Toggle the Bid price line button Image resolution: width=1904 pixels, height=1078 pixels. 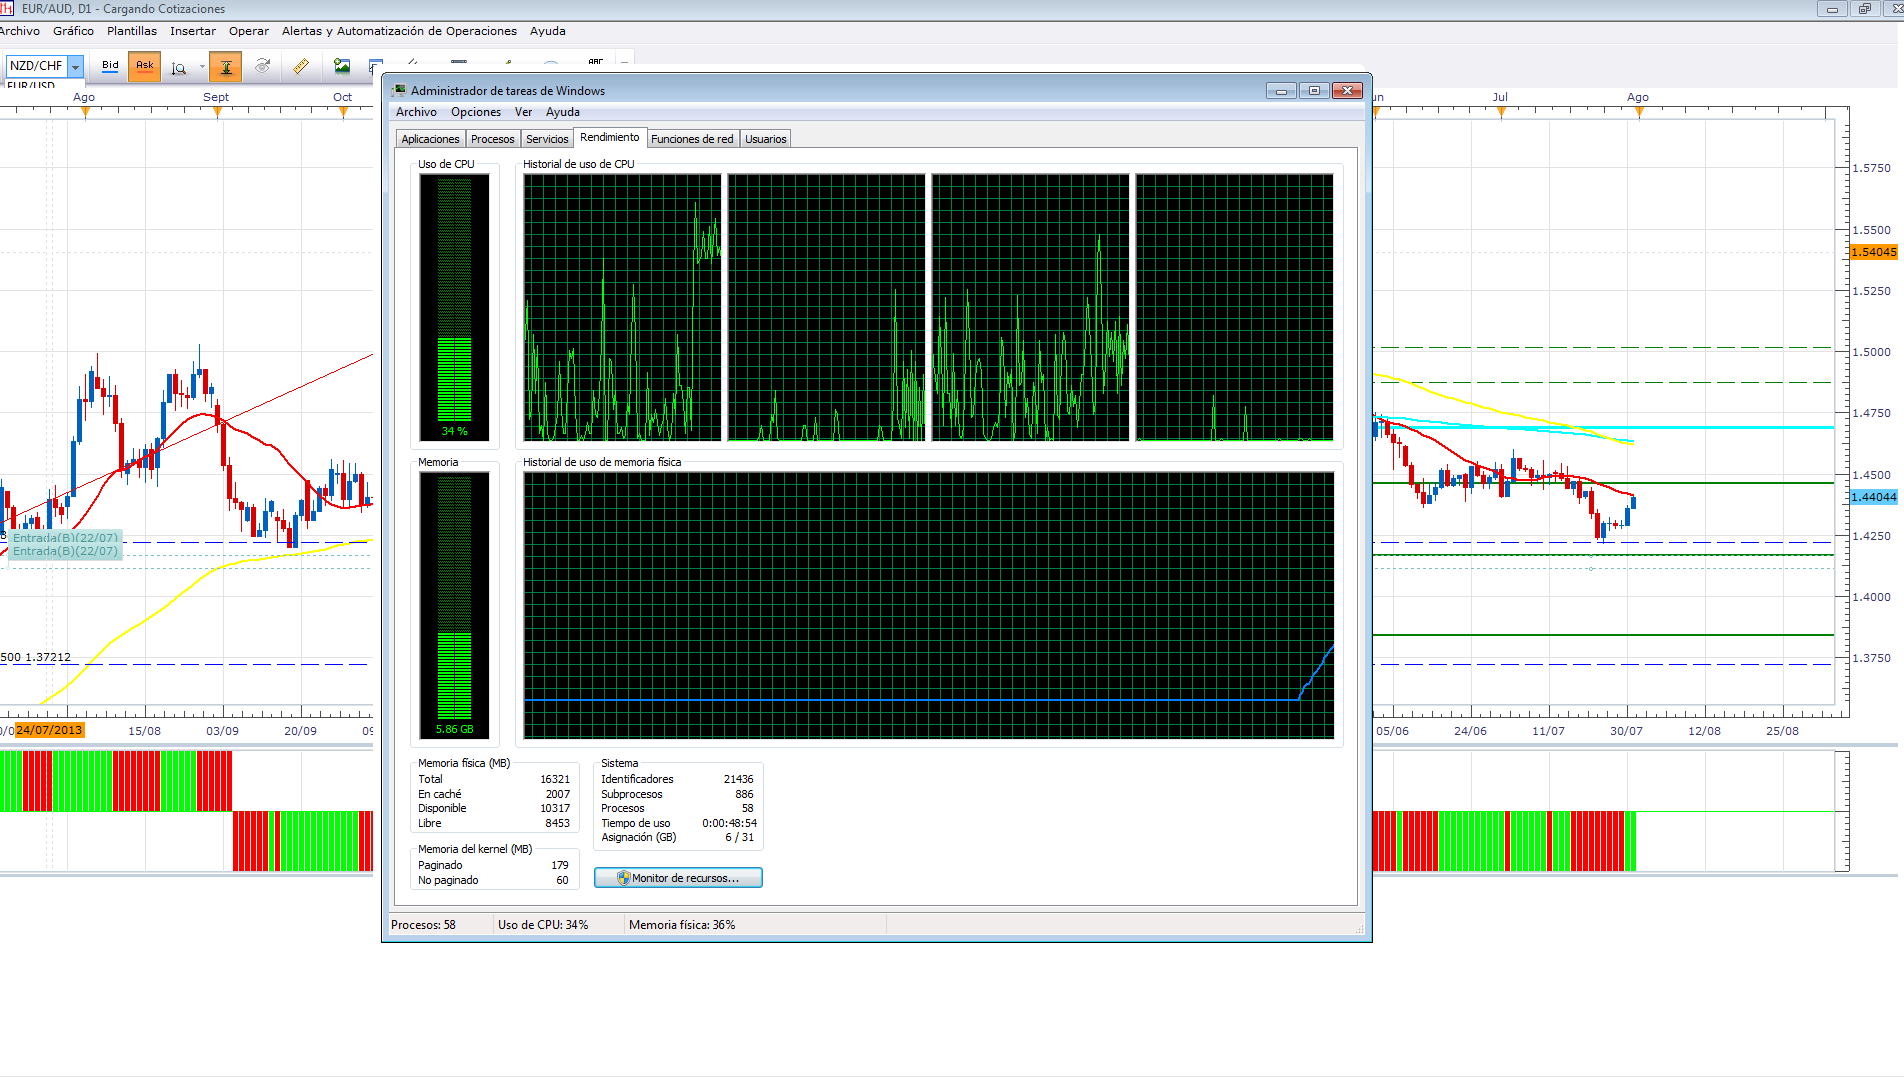click(110, 66)
